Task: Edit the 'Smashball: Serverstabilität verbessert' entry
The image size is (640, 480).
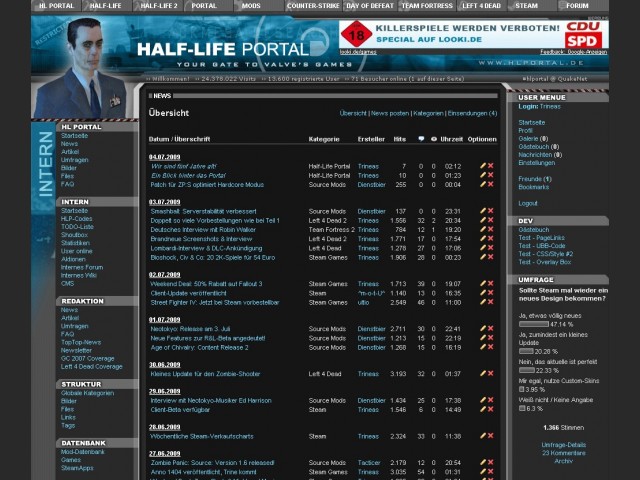Action: 483,211
